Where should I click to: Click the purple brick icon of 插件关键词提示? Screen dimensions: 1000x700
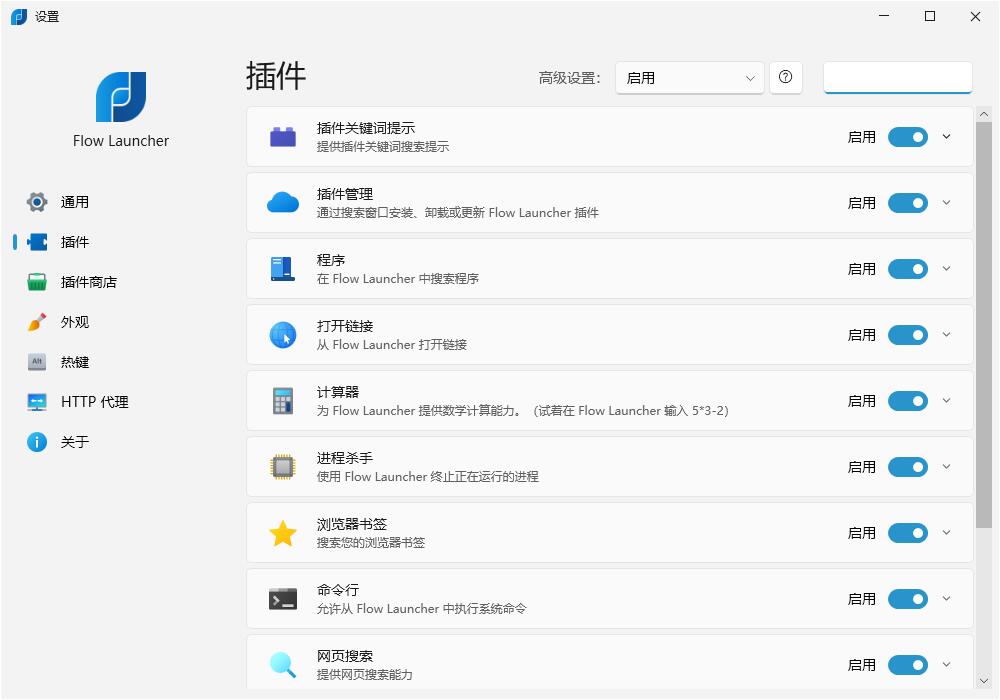(x=283, y=137)
